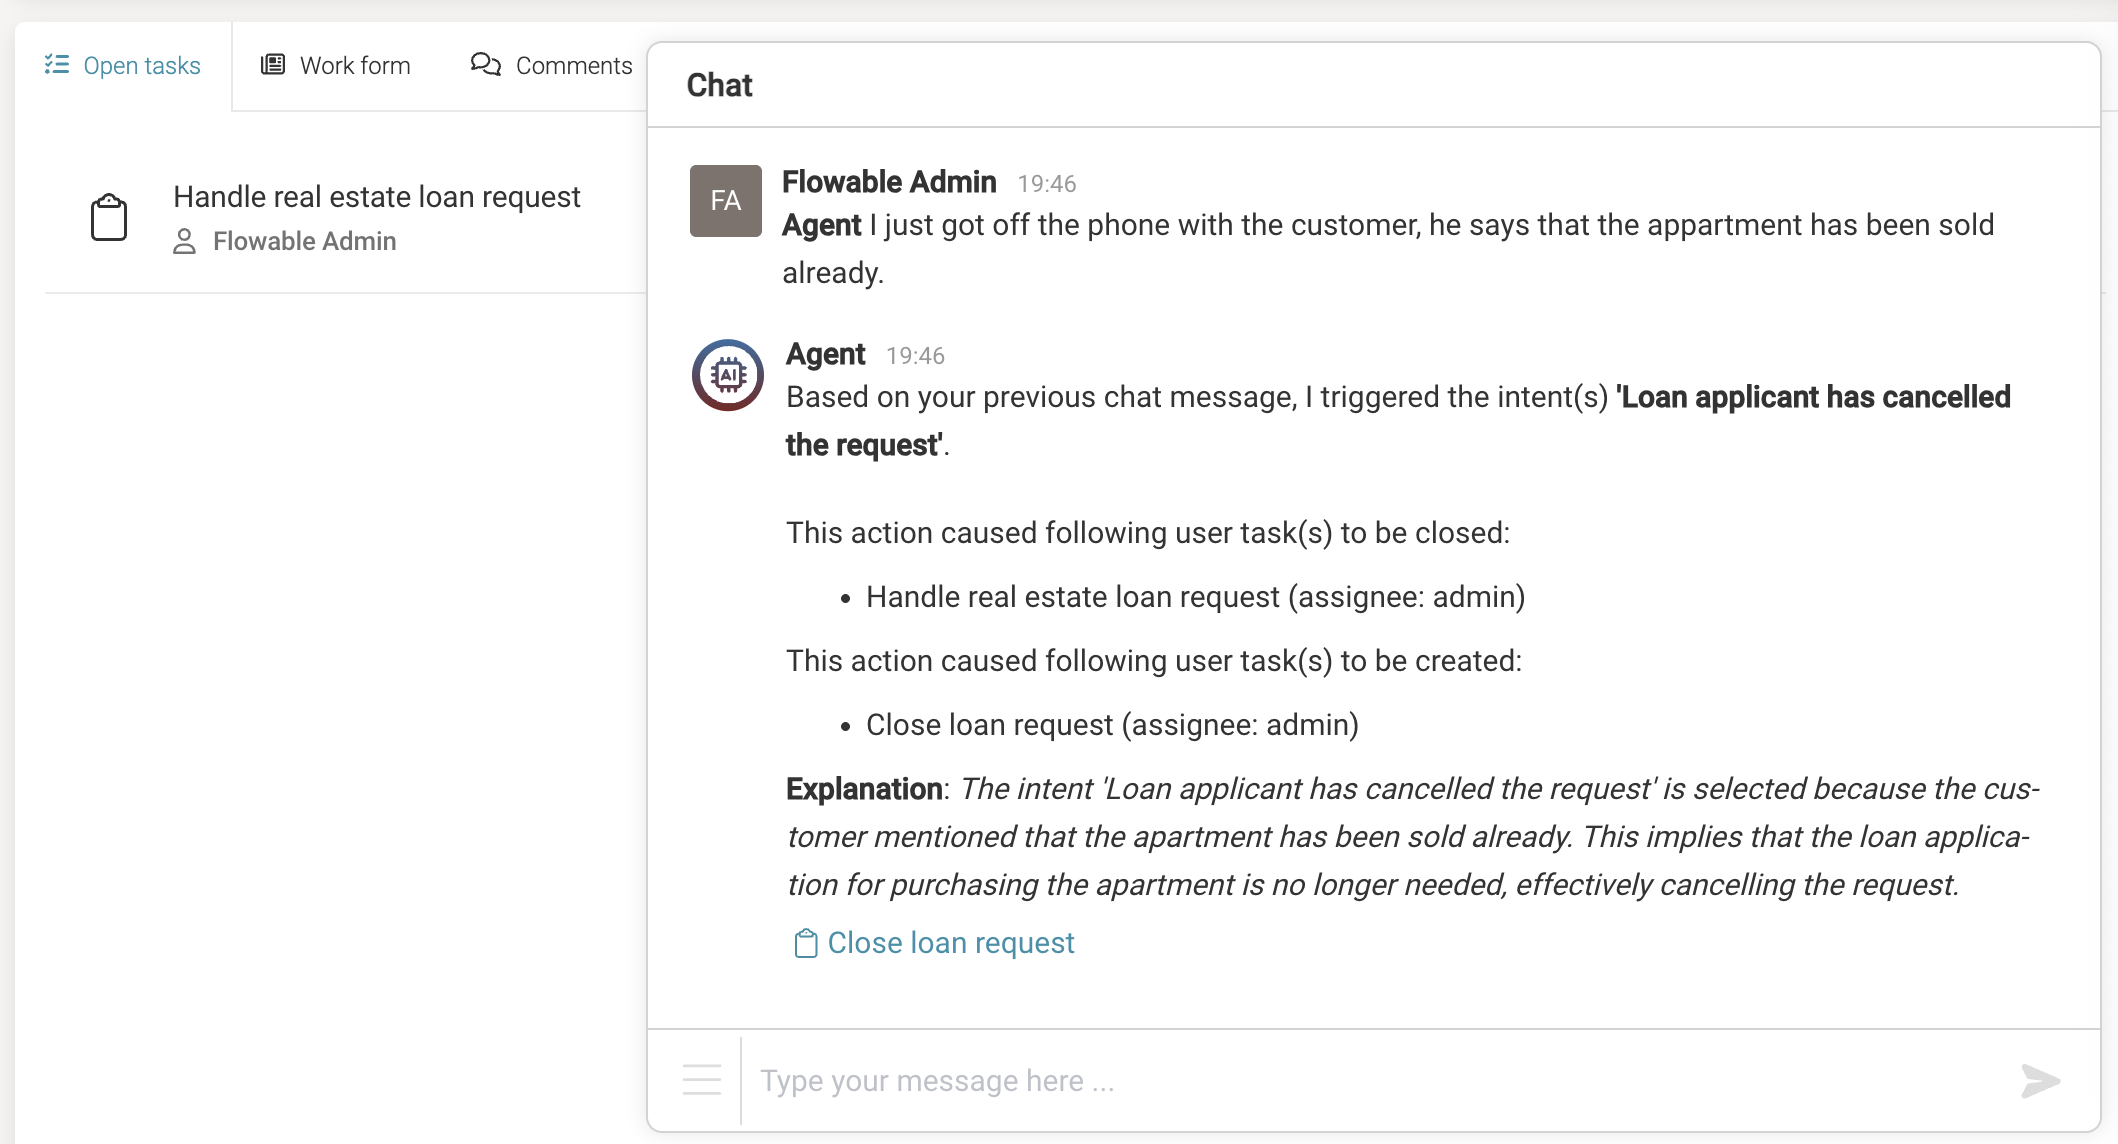
Task: Click the bold Loan applicant has cancelled text
Action: coord(1813,397)
